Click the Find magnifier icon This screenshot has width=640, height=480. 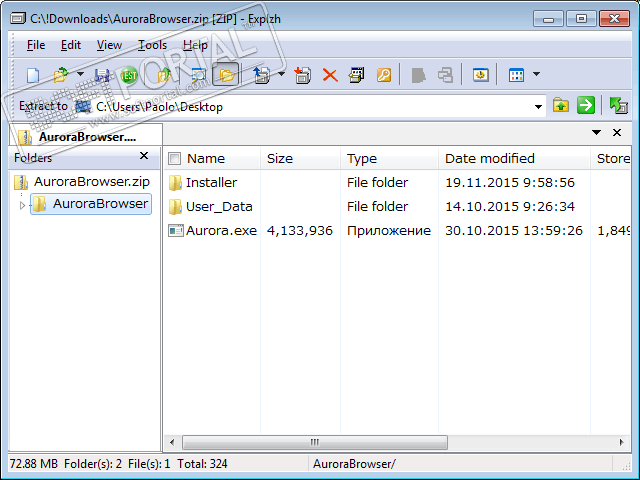199,75
